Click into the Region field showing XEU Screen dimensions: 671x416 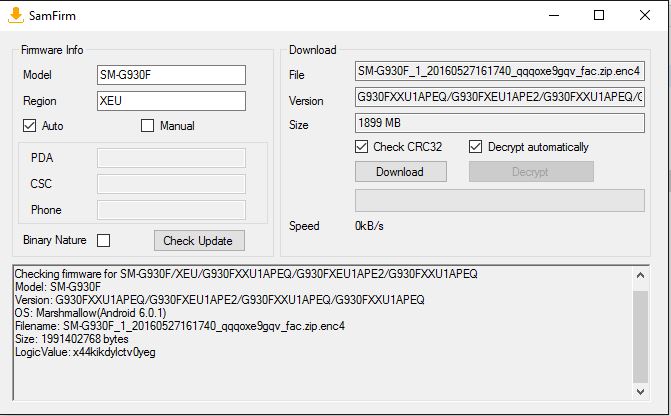tap(172, 101)
